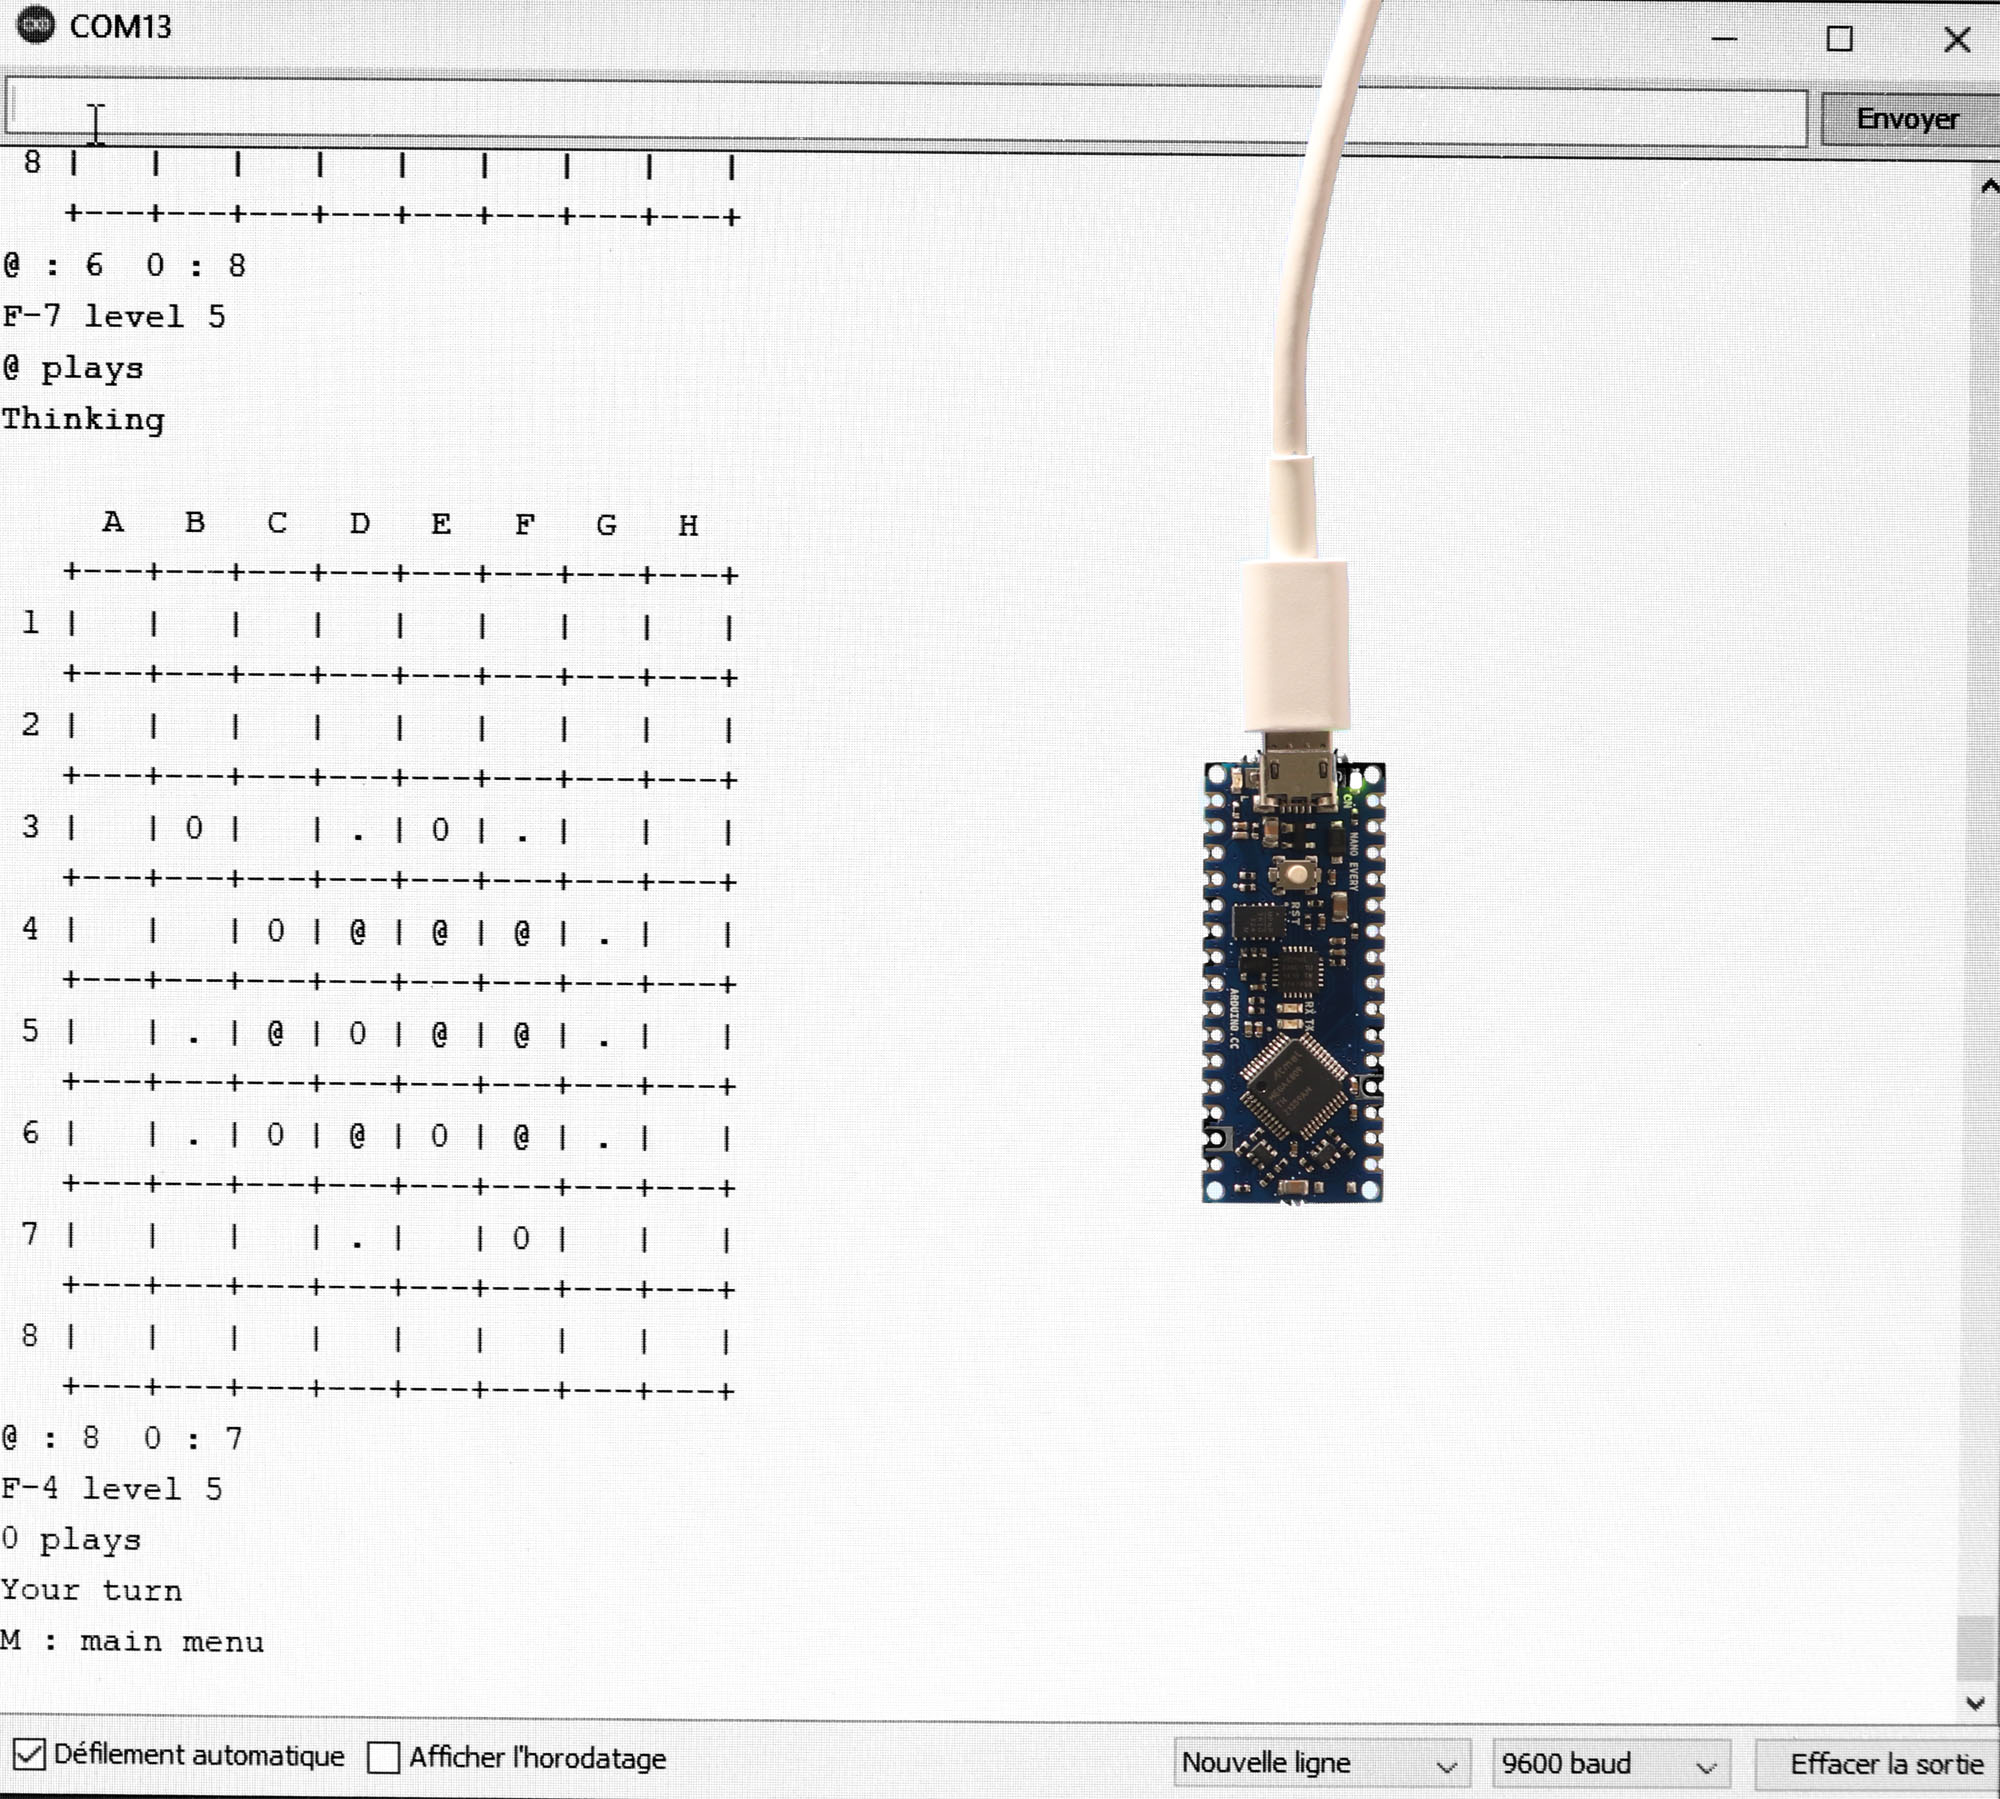Maximize the COM13 window
The height and width of the screenshot is (1799, 2000).
tap(1839, 39)
